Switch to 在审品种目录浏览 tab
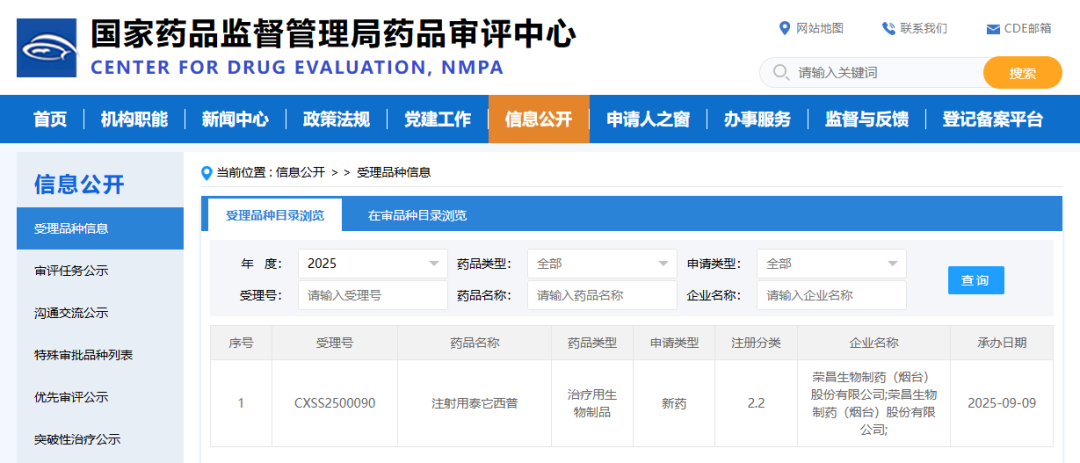 point(417,215)
